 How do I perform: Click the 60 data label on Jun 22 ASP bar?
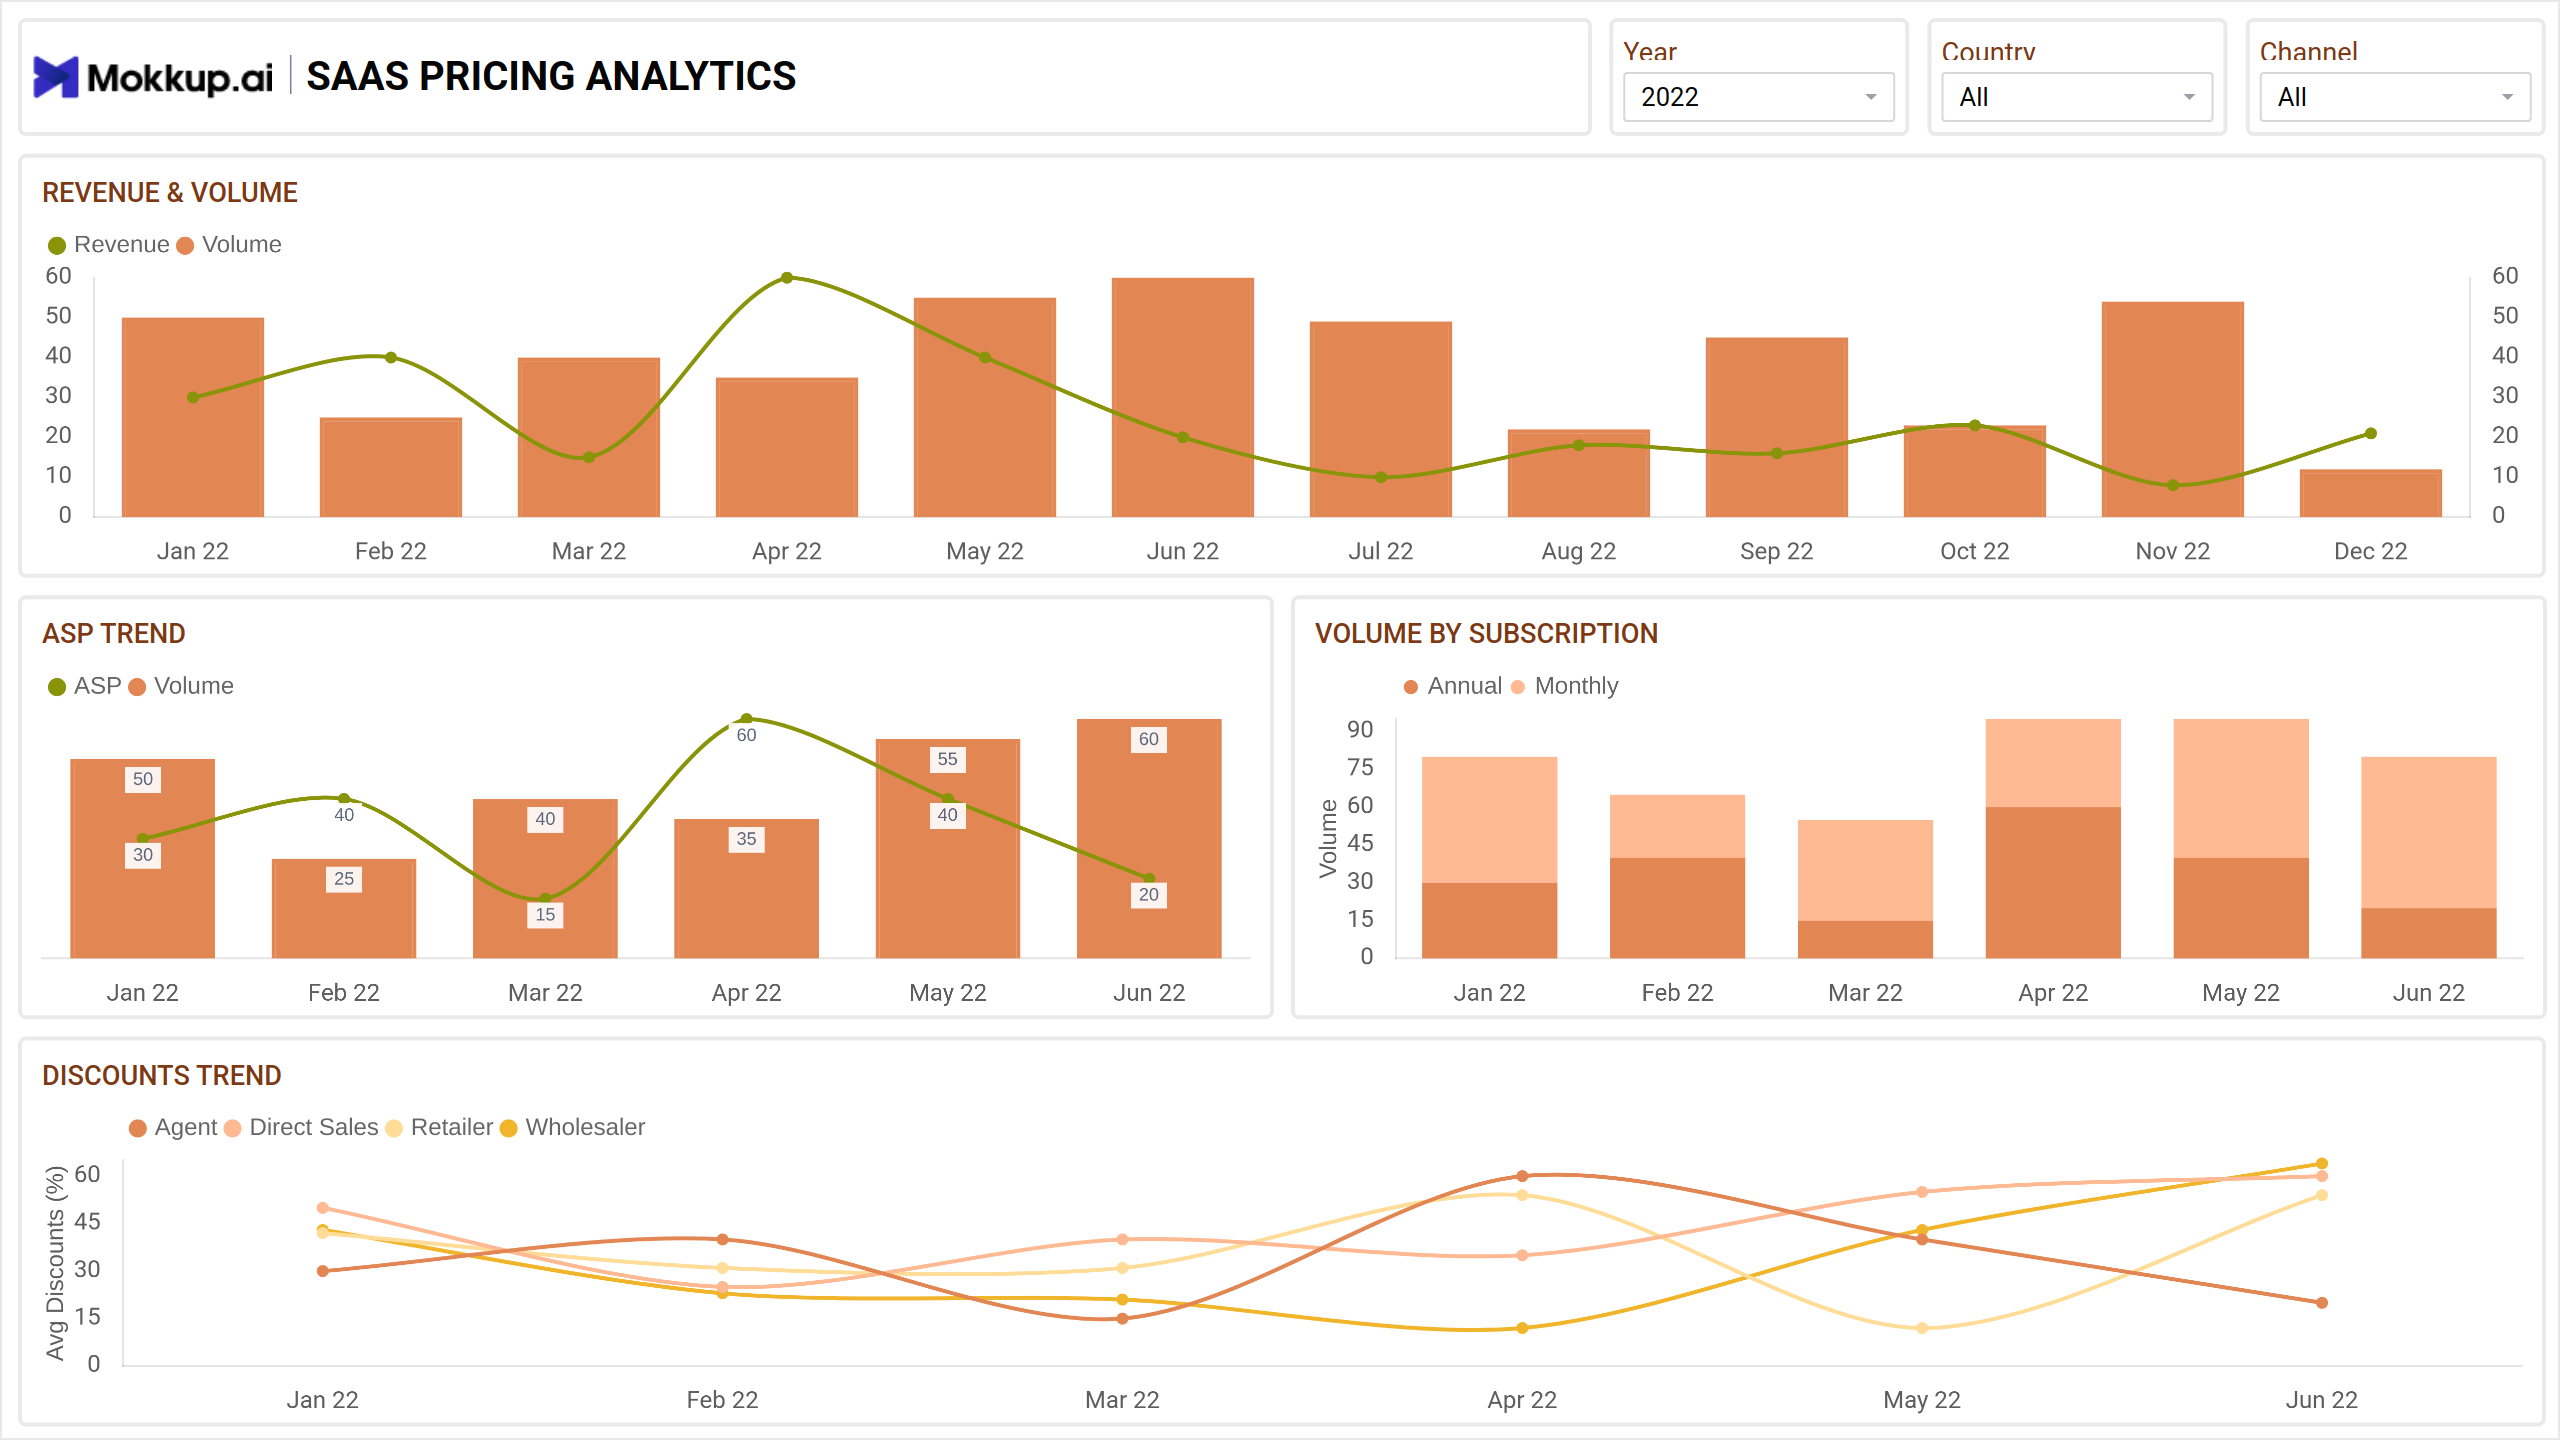pos(1148,739)
